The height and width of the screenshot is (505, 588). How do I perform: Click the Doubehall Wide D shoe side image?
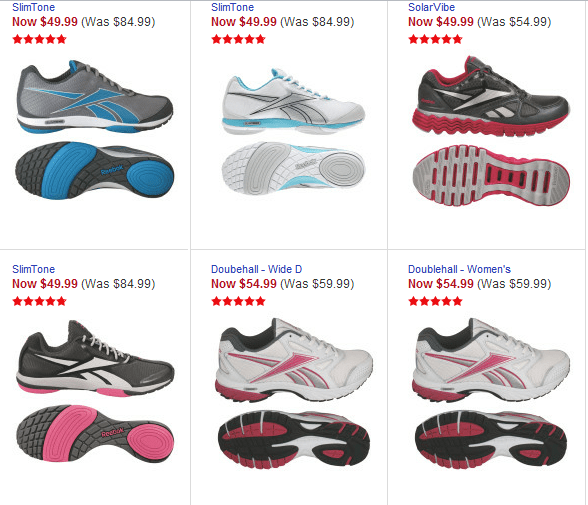tap(294, 360)
